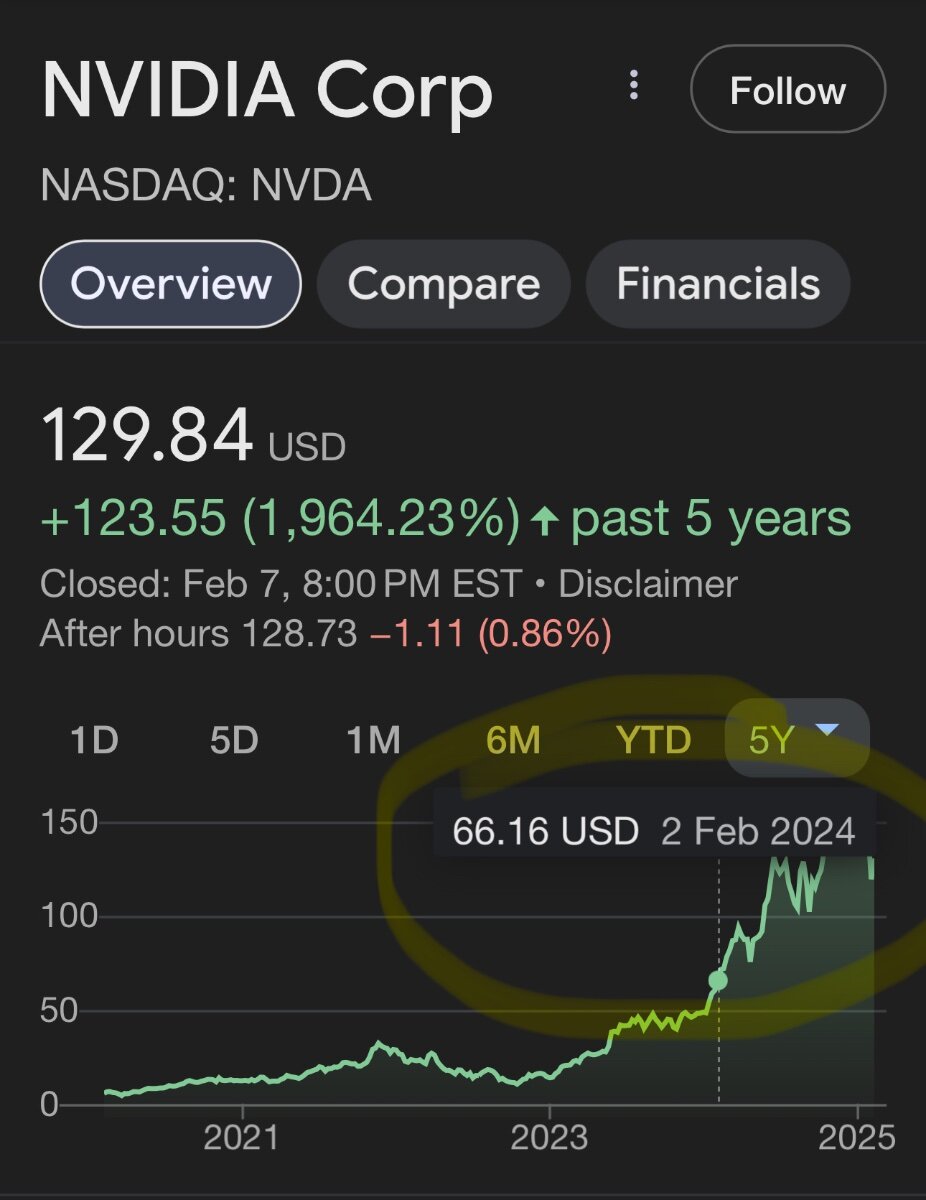Open the Disclaimer link
This screenshot has height=1200, width=926.
(648, 583)
